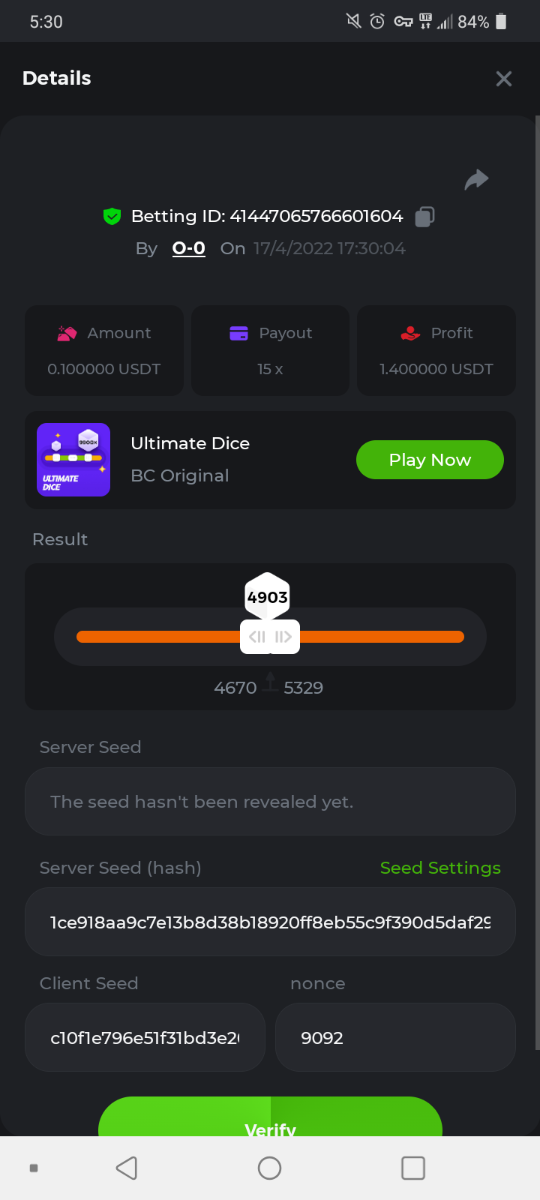Tap the Ultimate Dice game thumbnail
Viewport: 540px width, 1200px height.
pyautogui.click(x=74, y=460)
